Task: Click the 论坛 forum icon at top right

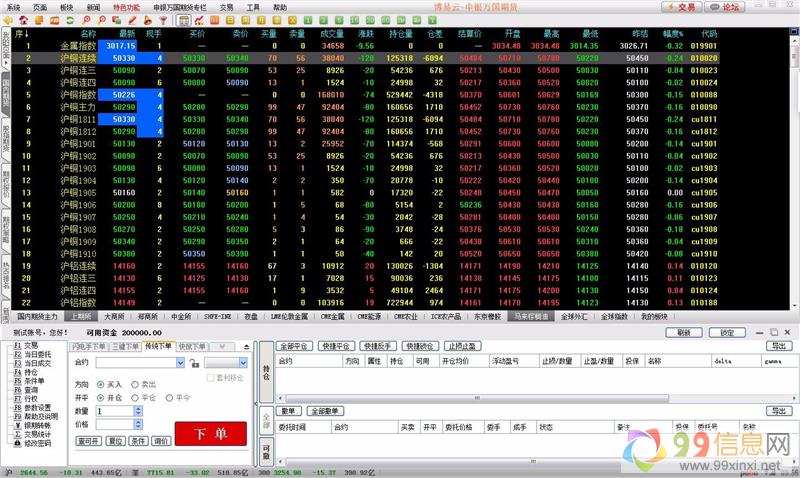Action: pos(726,6)
